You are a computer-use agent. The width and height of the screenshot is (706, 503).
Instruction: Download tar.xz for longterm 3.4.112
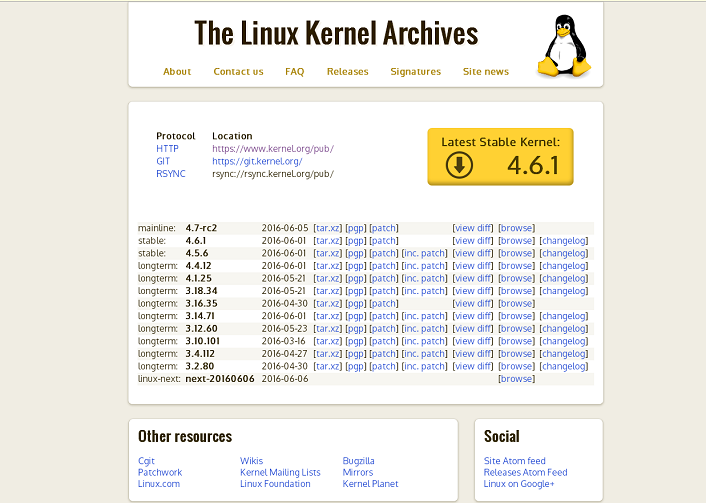click(328, 354)
